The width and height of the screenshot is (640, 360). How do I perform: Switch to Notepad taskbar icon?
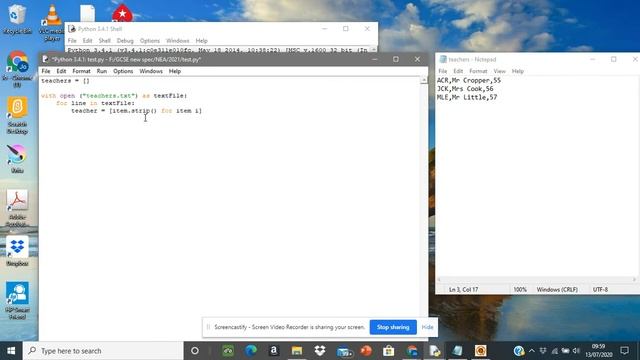(458, 351)
